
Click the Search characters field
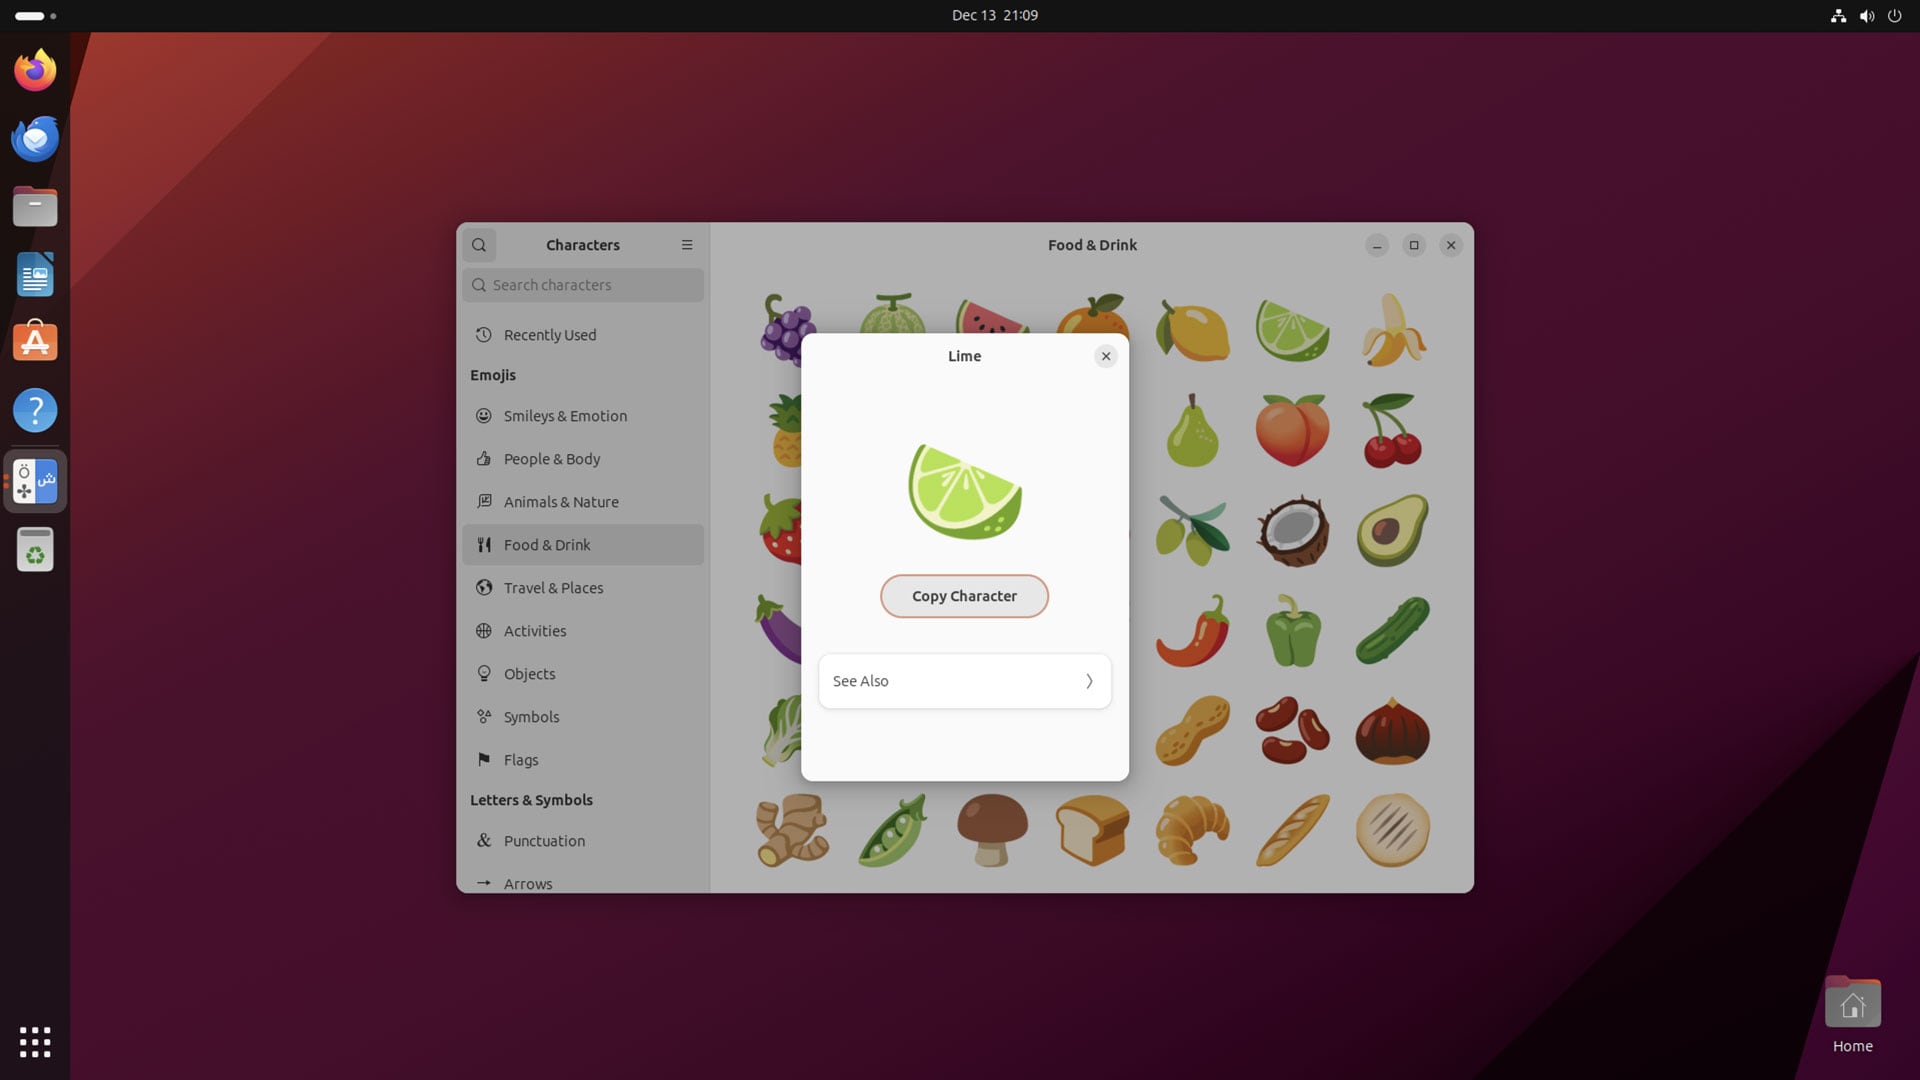click(583, 285)
